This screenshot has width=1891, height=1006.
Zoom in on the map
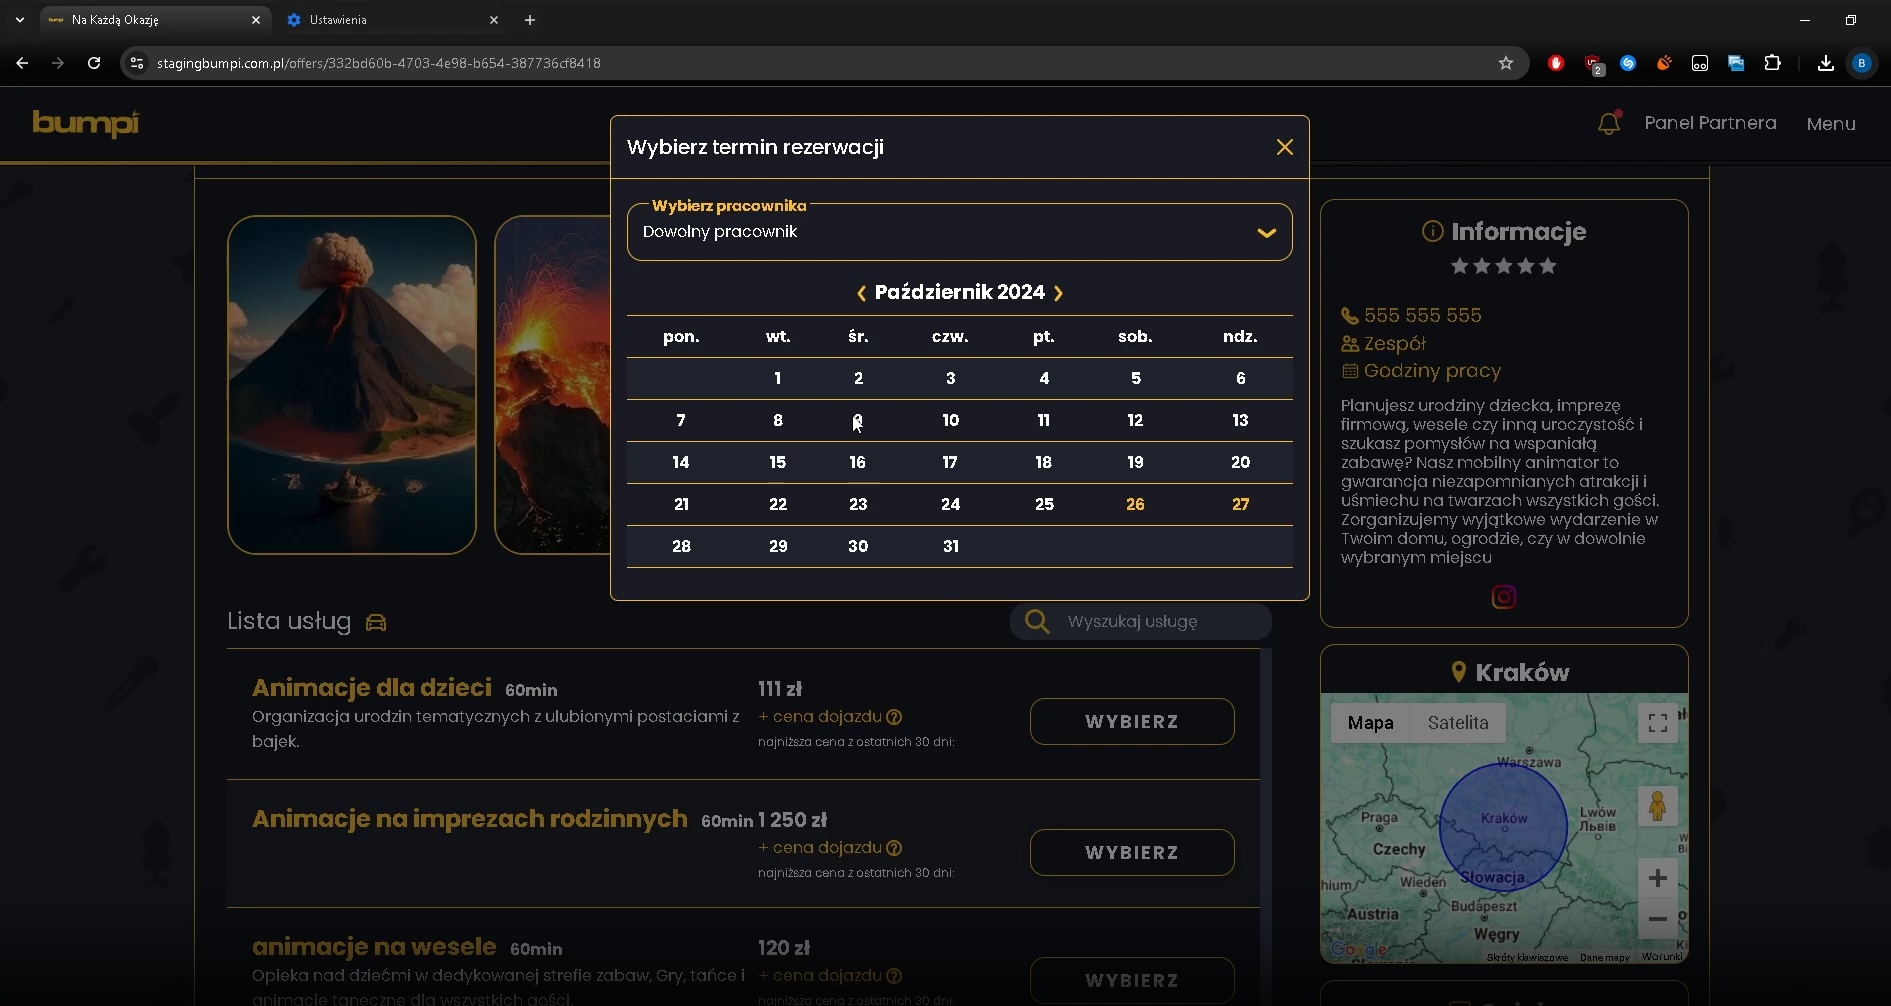point(1657,878)
